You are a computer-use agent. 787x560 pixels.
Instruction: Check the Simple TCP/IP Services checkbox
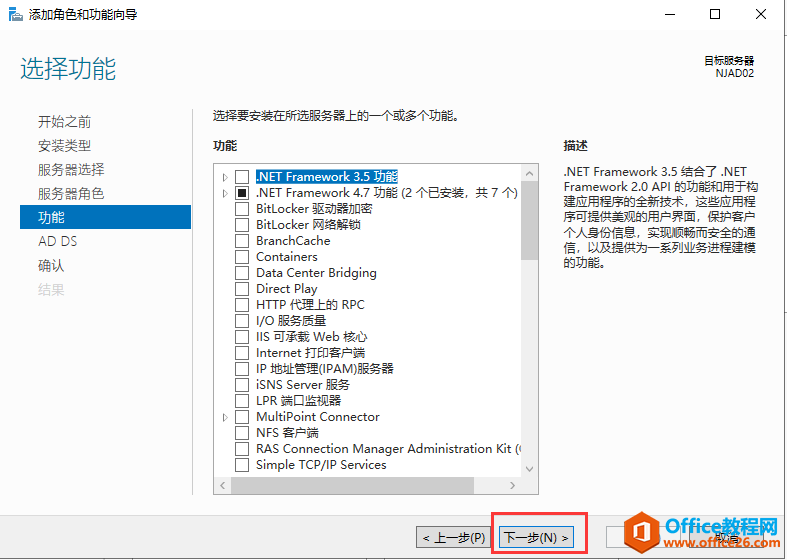242,465
